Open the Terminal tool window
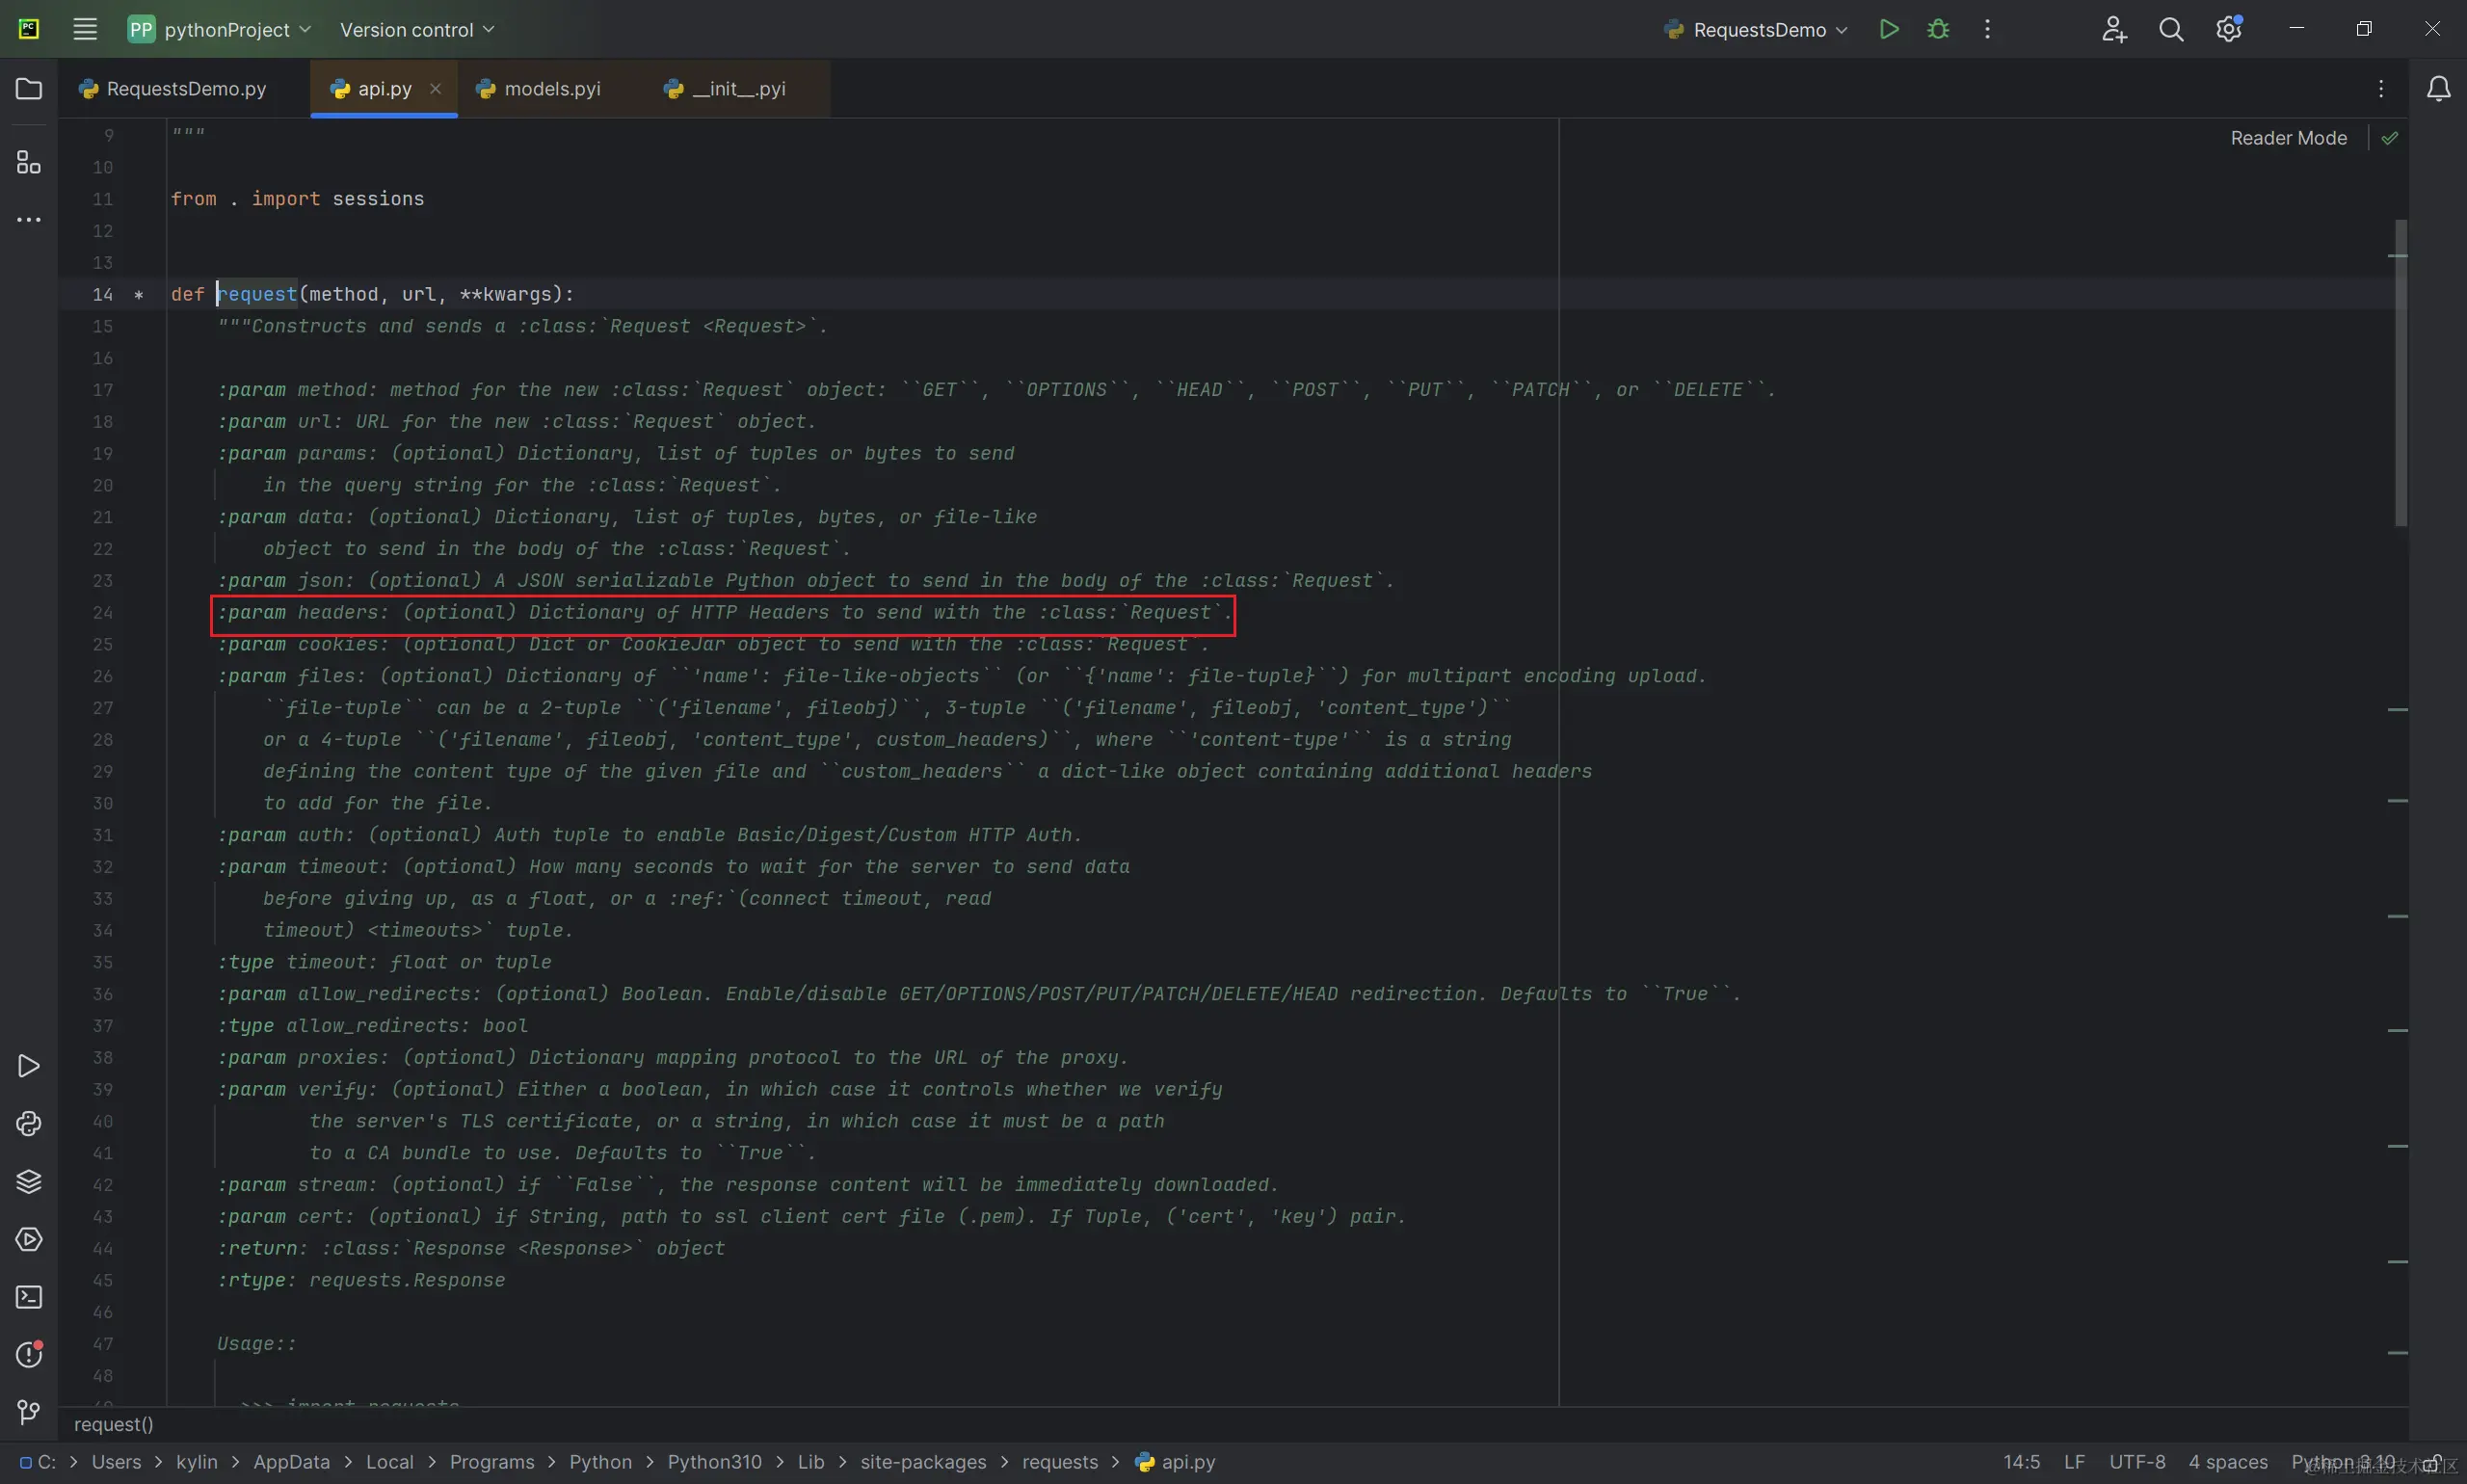The height and width of the screenshot is (1484, 2467). pos(29,1297)
